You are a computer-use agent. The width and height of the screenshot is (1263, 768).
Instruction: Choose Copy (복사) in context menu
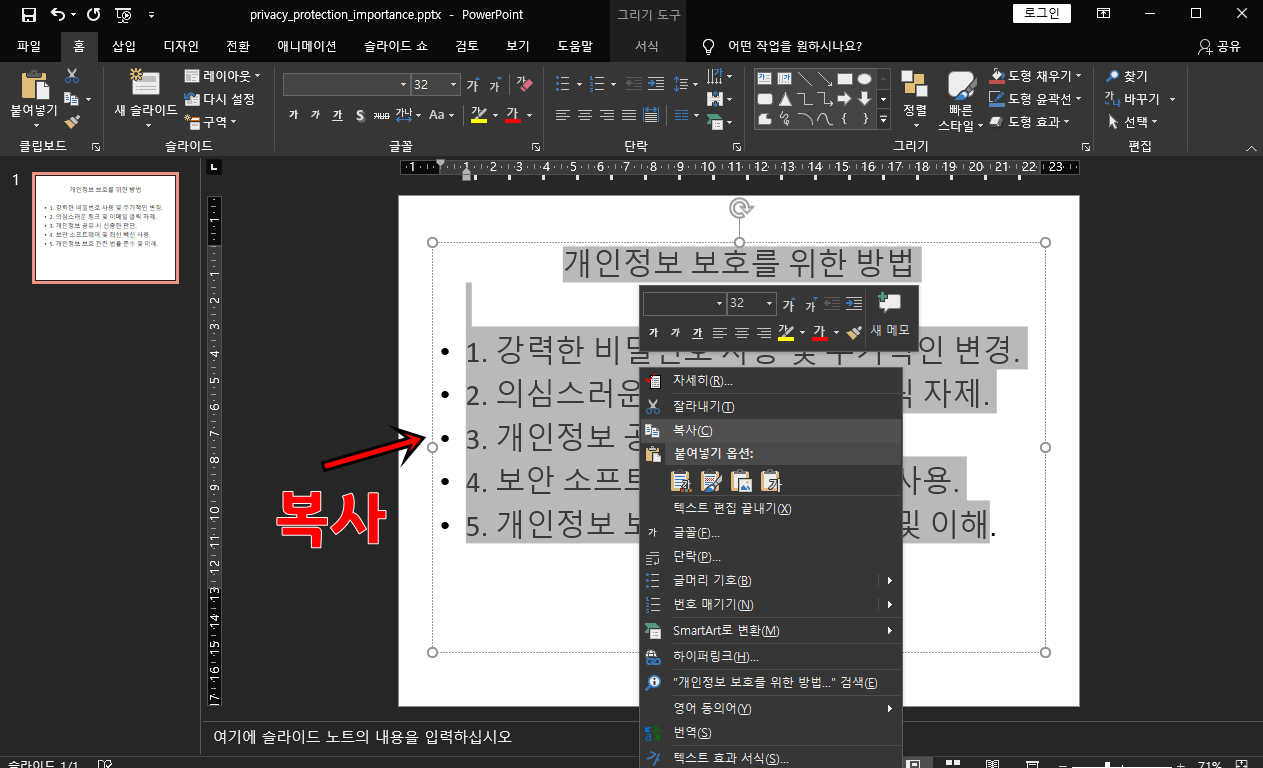click(x=771, y=431)
